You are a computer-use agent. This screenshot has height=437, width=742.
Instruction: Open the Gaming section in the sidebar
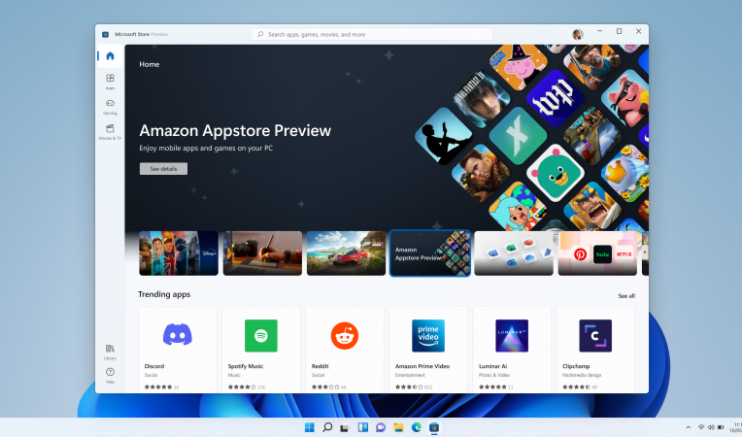[x=110, y=107]
